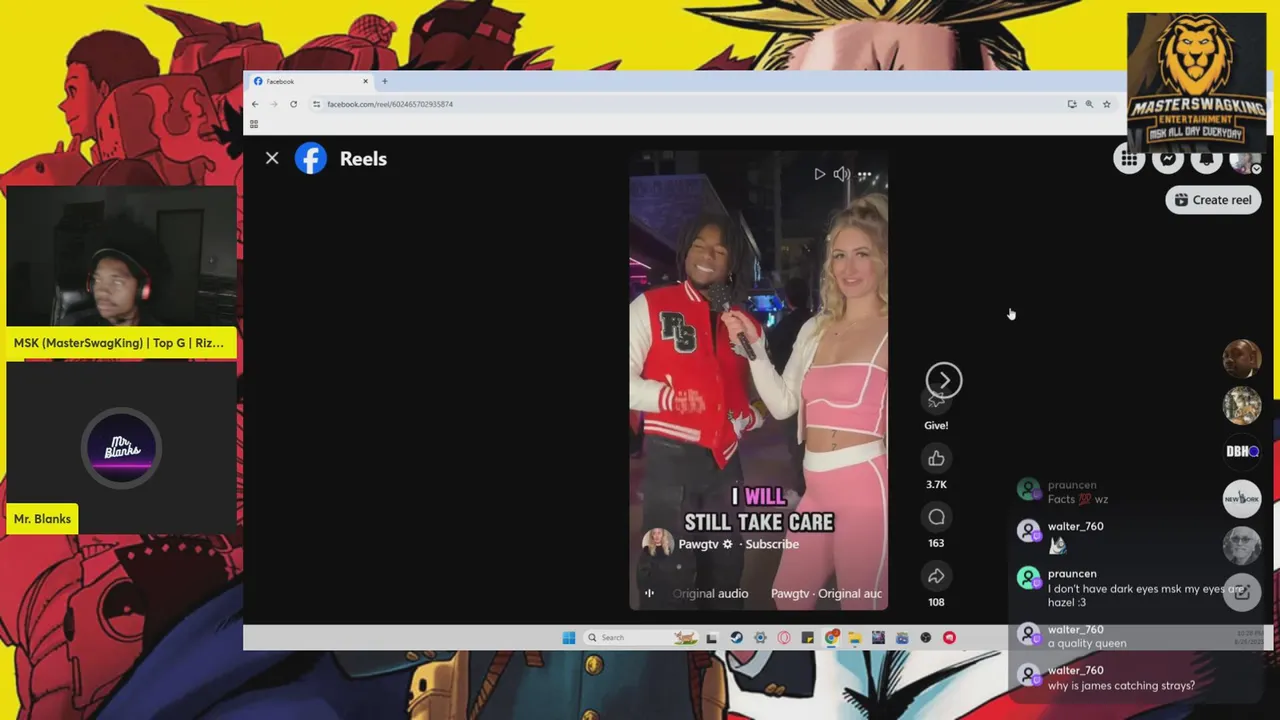Open comments using the speech bubble icon
Screen dimensions: 1280x720
click(x=936, y=517)
